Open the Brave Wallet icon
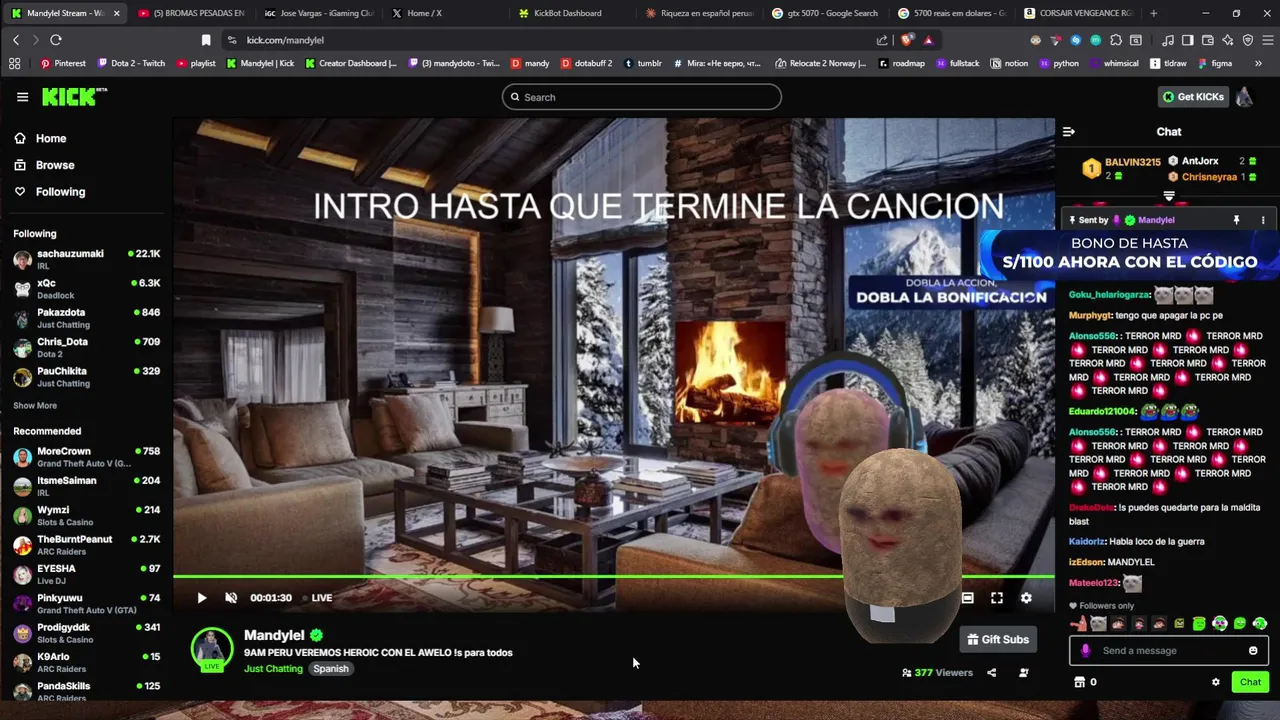This screenshot has width=1280, height=720. tap(1208, 40)
